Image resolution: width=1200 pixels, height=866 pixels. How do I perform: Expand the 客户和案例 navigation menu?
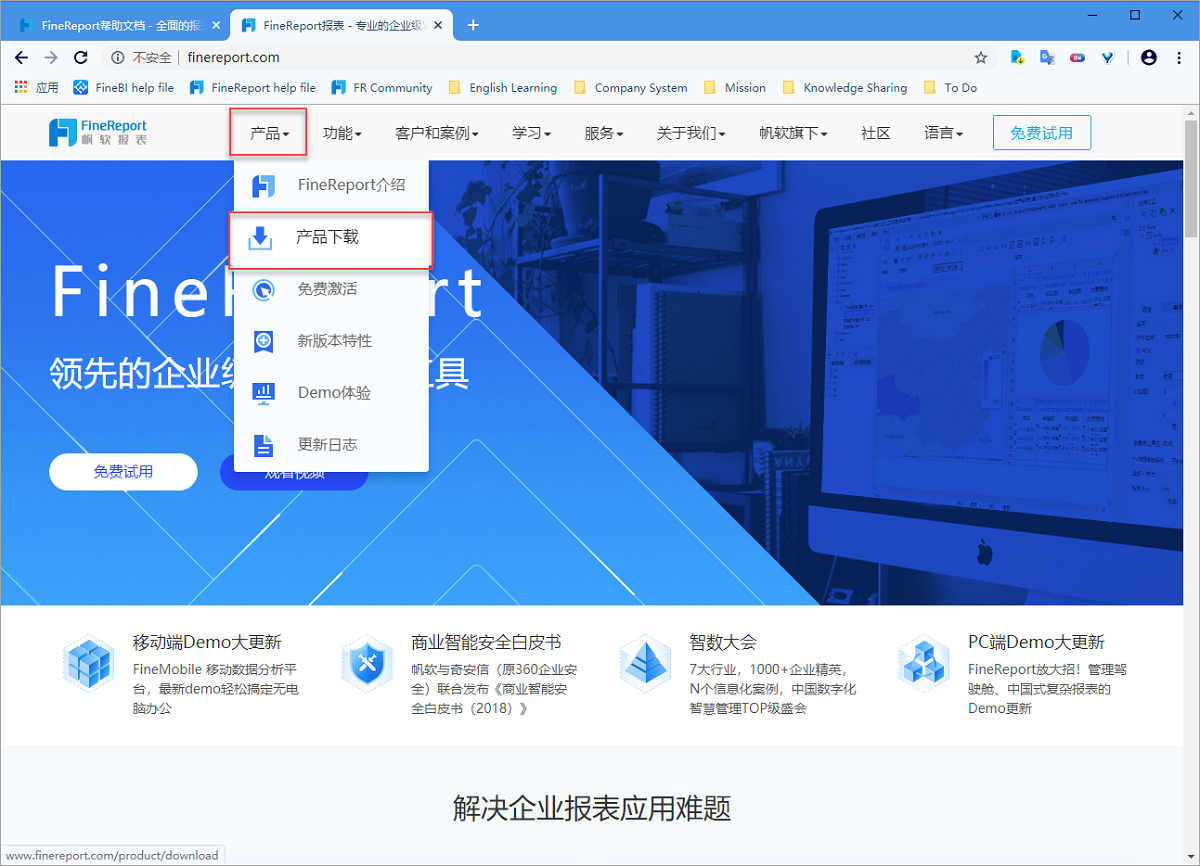point(437,133)
